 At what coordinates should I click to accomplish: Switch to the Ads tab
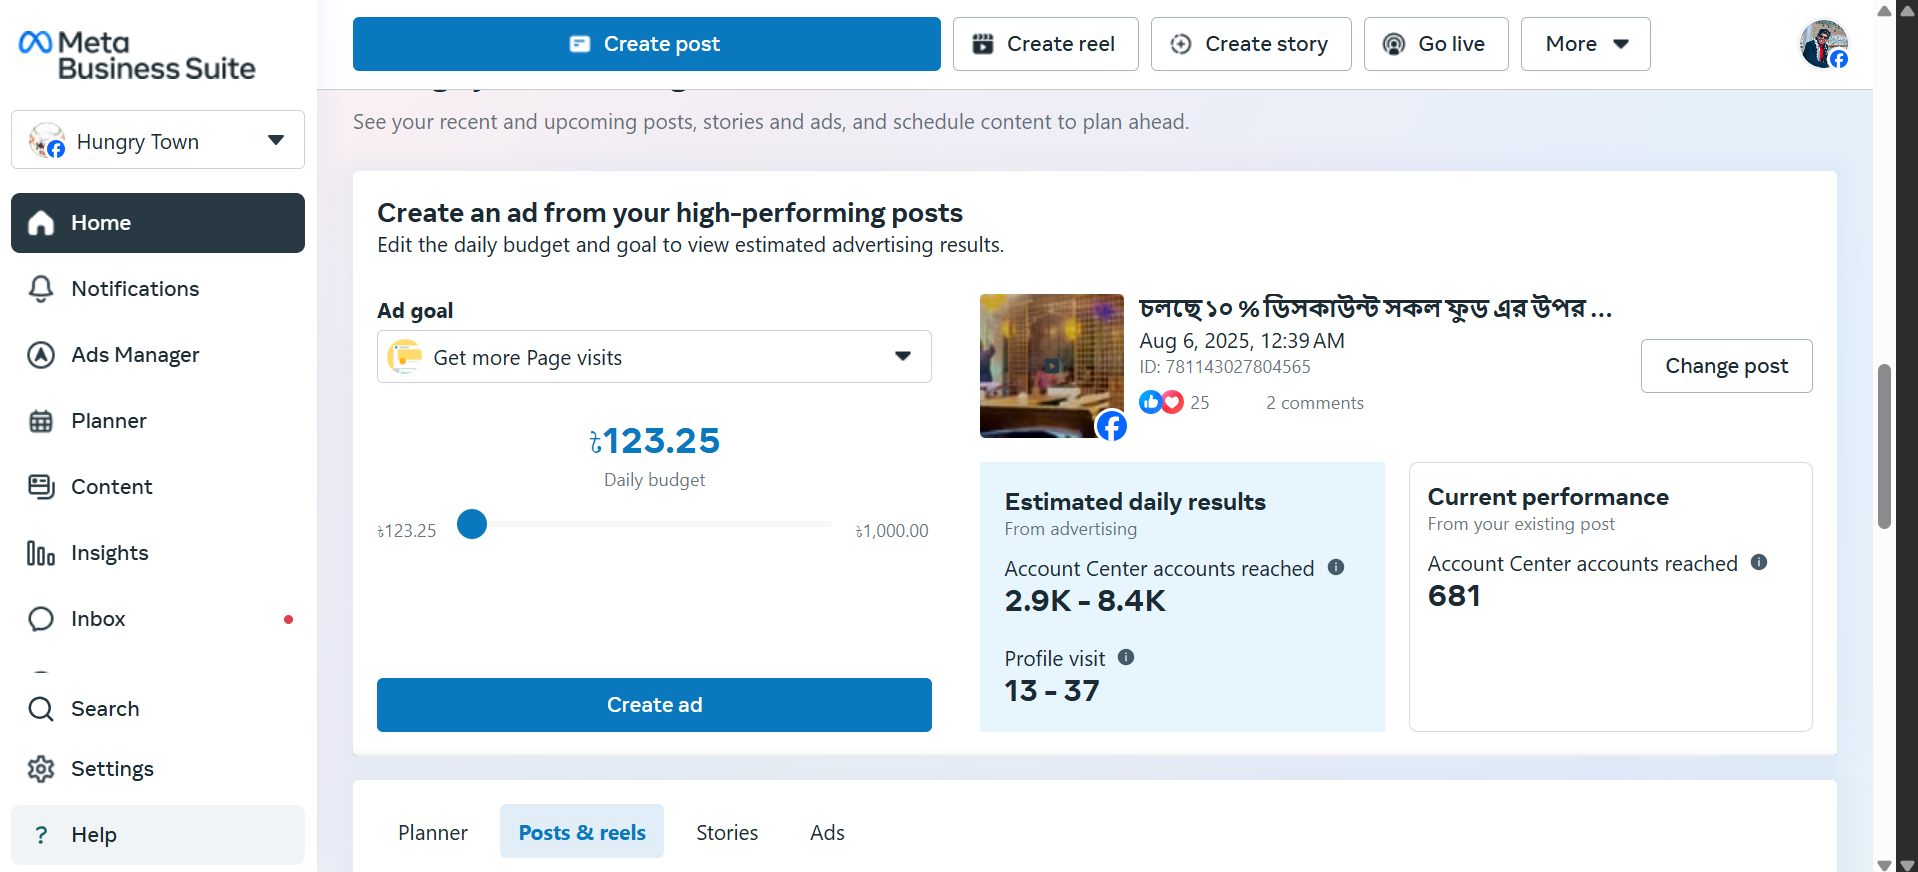coord(827,832)
